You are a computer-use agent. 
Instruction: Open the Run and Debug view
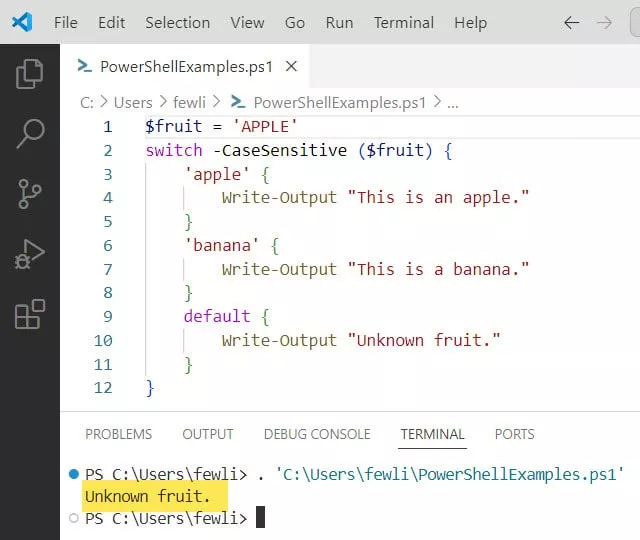point(30,254)
